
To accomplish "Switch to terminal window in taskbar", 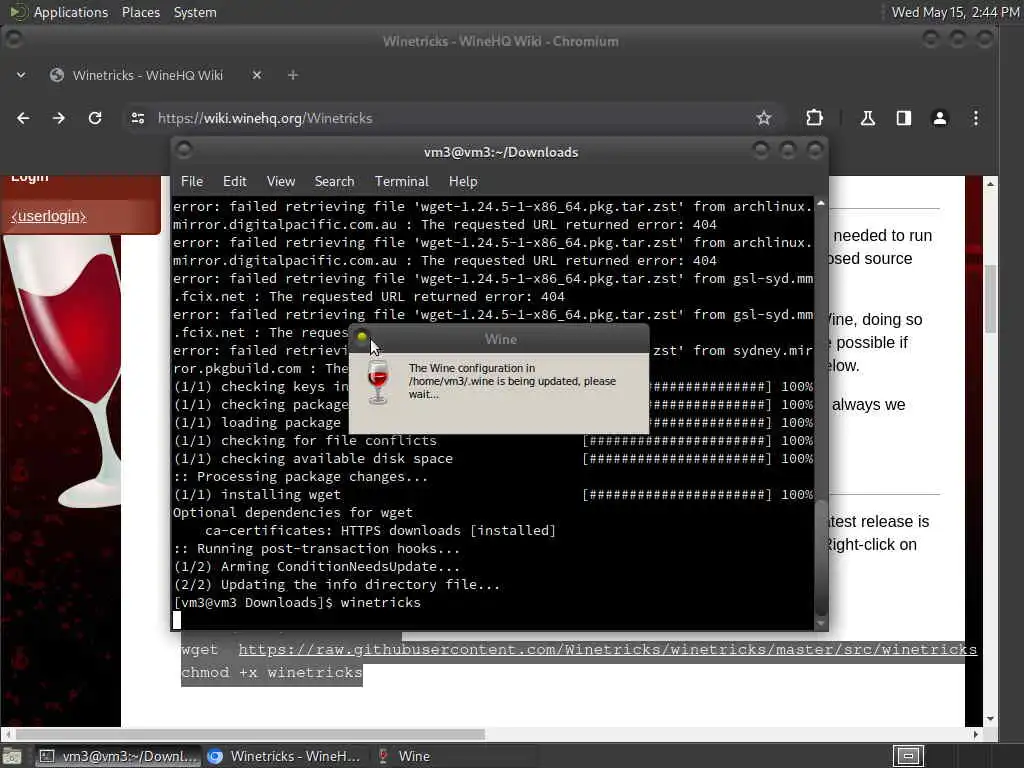I will pos(118,756).
